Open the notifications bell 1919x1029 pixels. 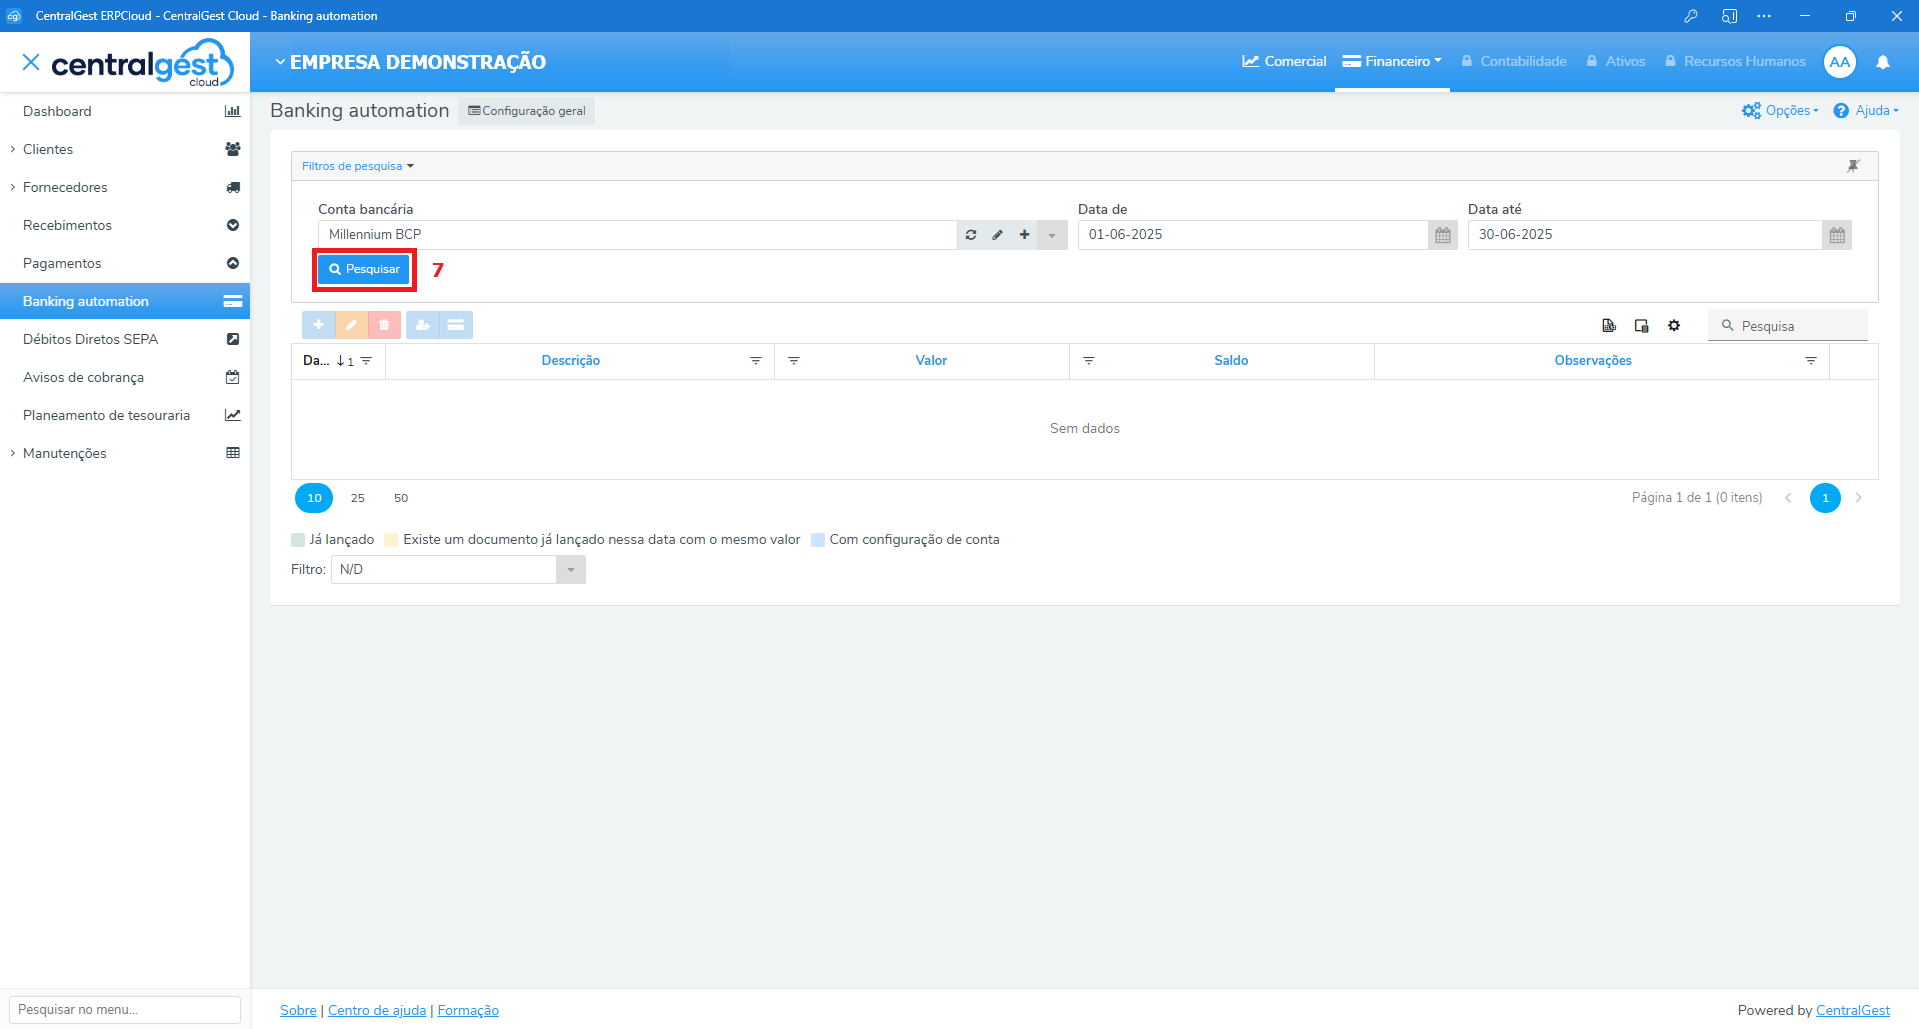[x=1883, y=62]
